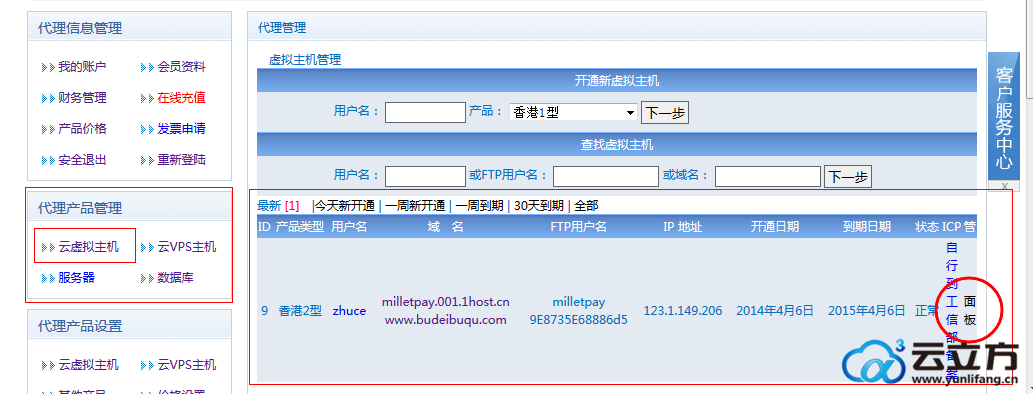The height and width of the screenshot is (394, 1033).
Task: Open 会员资料 link
Action: tap(181, 67)
